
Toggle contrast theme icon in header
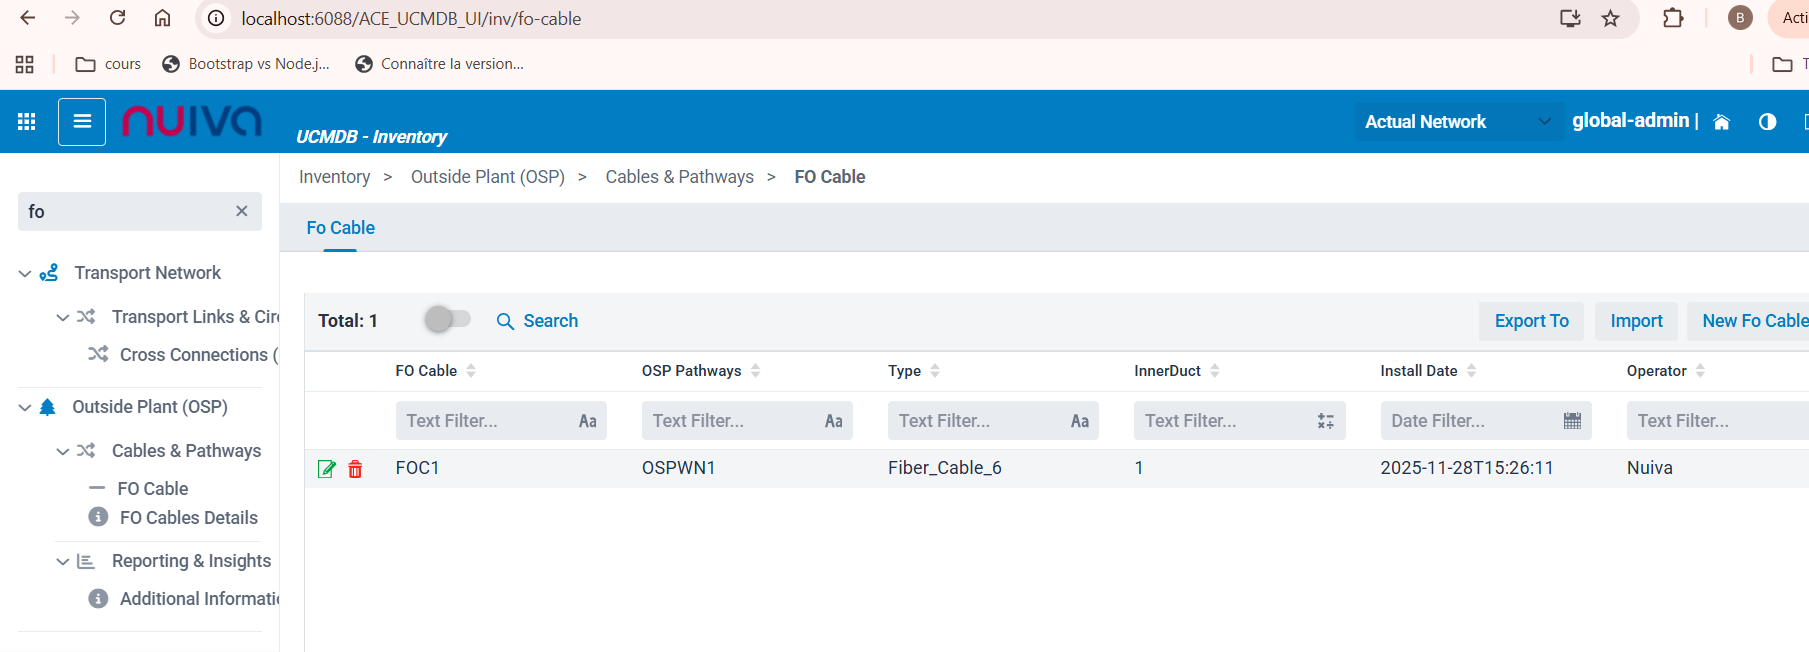1767,122
